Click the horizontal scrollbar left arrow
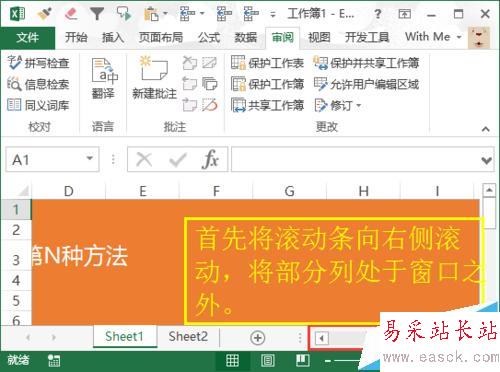This screenshot has width=500, height=372. click(x=322, y=338)
